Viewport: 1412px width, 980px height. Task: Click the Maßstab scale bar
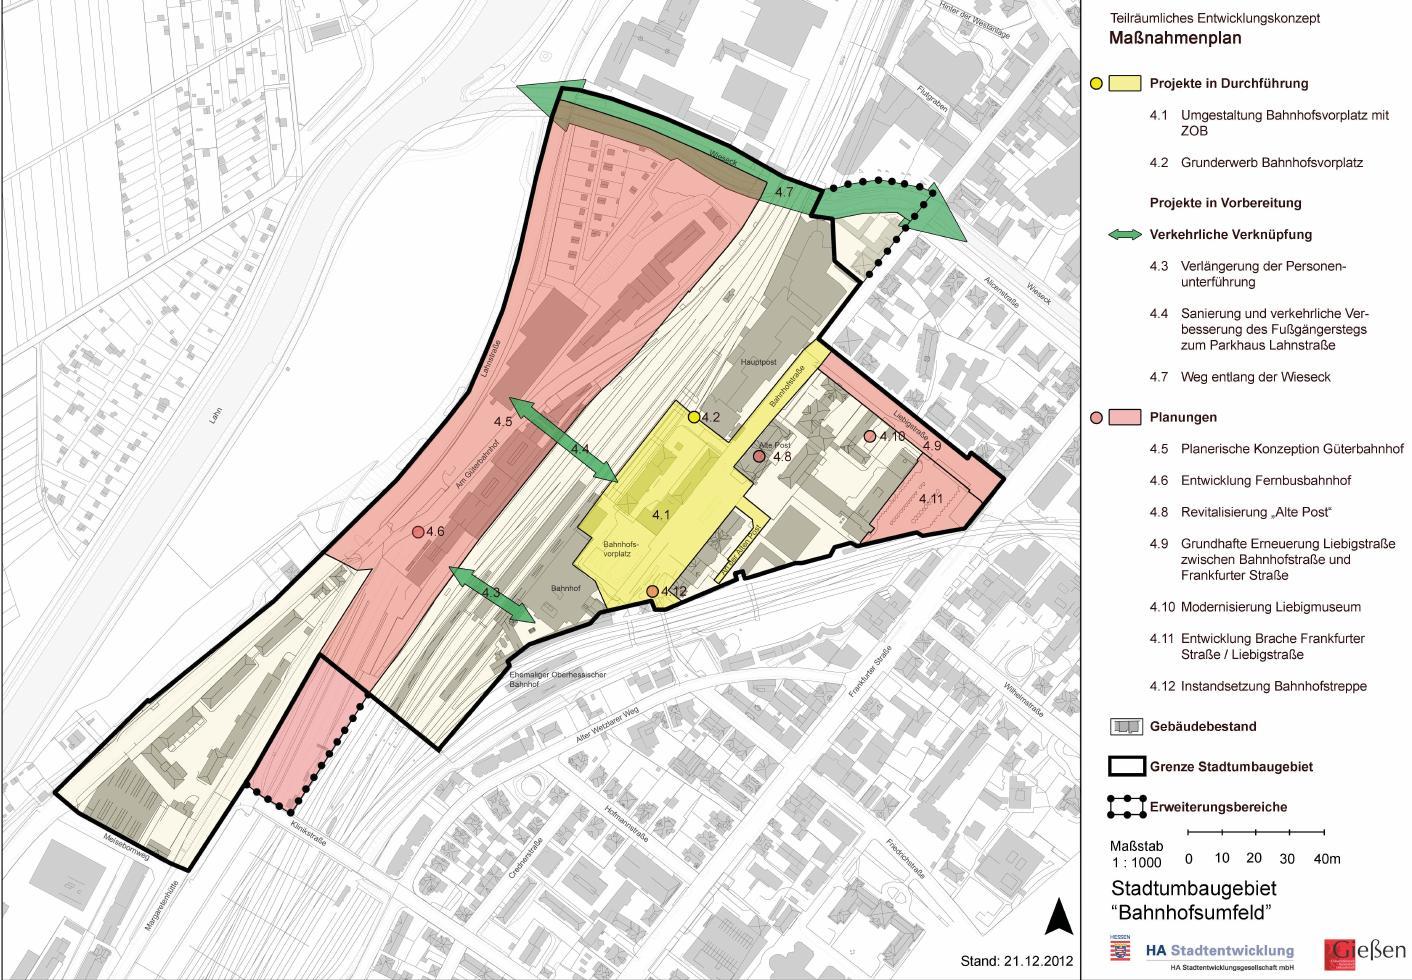click(1256, 832)
